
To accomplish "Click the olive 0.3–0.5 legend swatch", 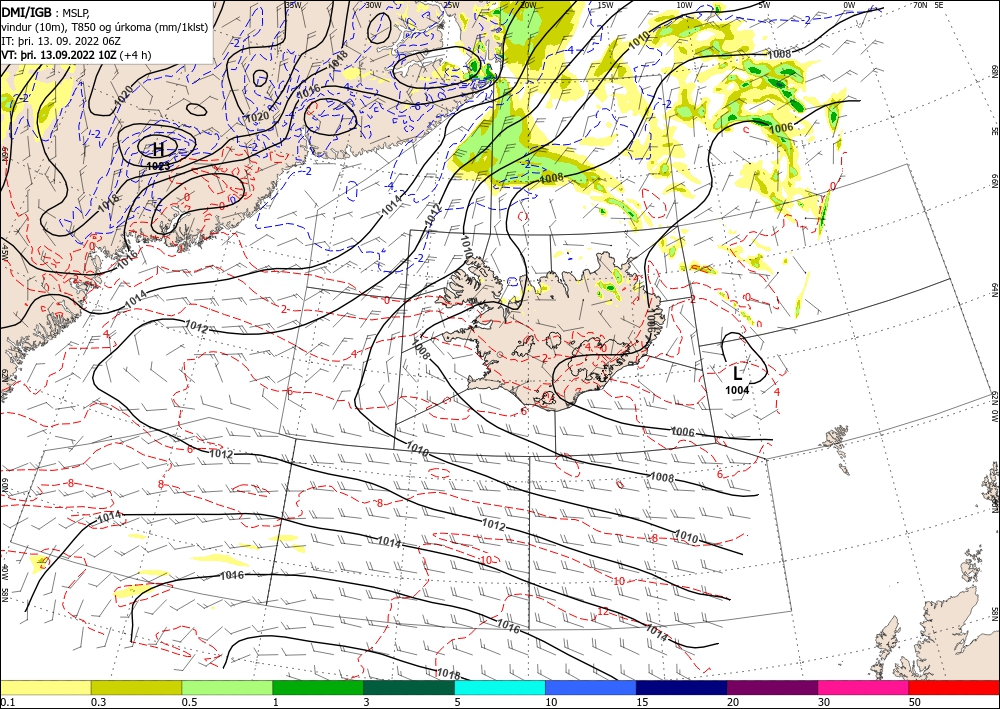I will click(x=136, y=687).
